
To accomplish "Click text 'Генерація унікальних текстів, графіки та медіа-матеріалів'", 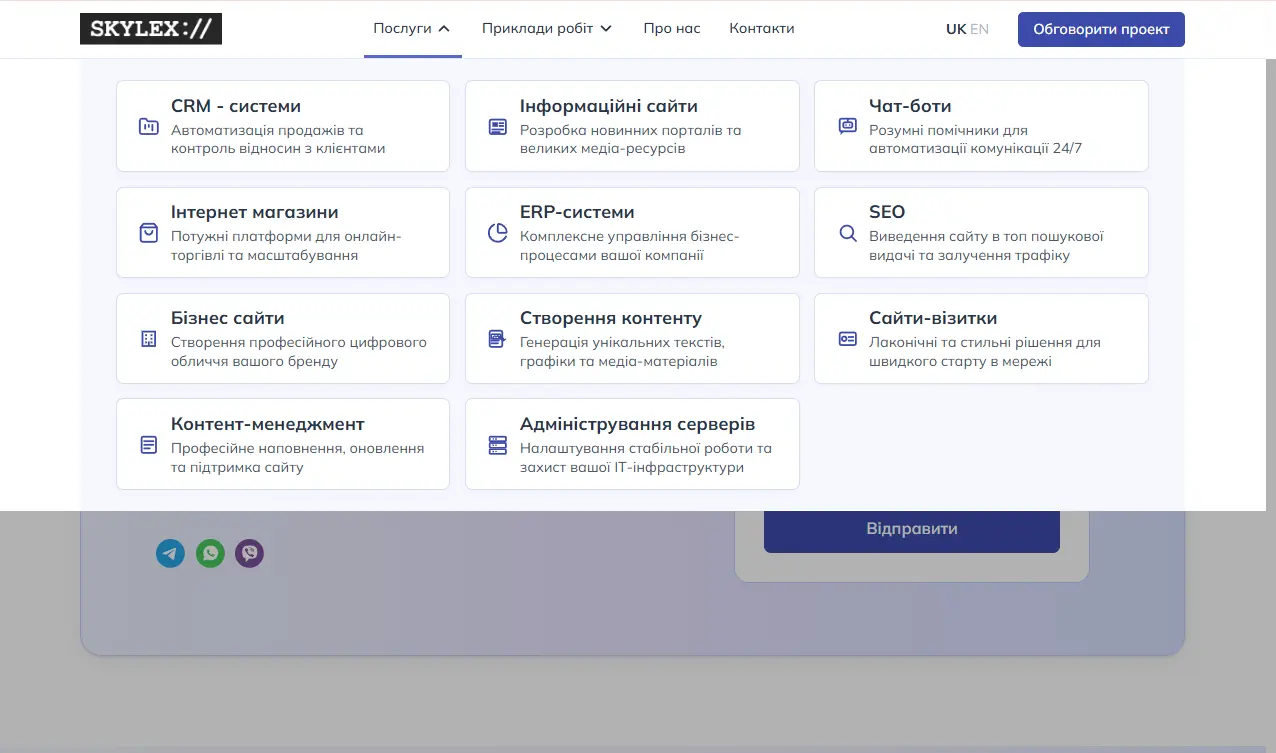I will click(622, 352).
